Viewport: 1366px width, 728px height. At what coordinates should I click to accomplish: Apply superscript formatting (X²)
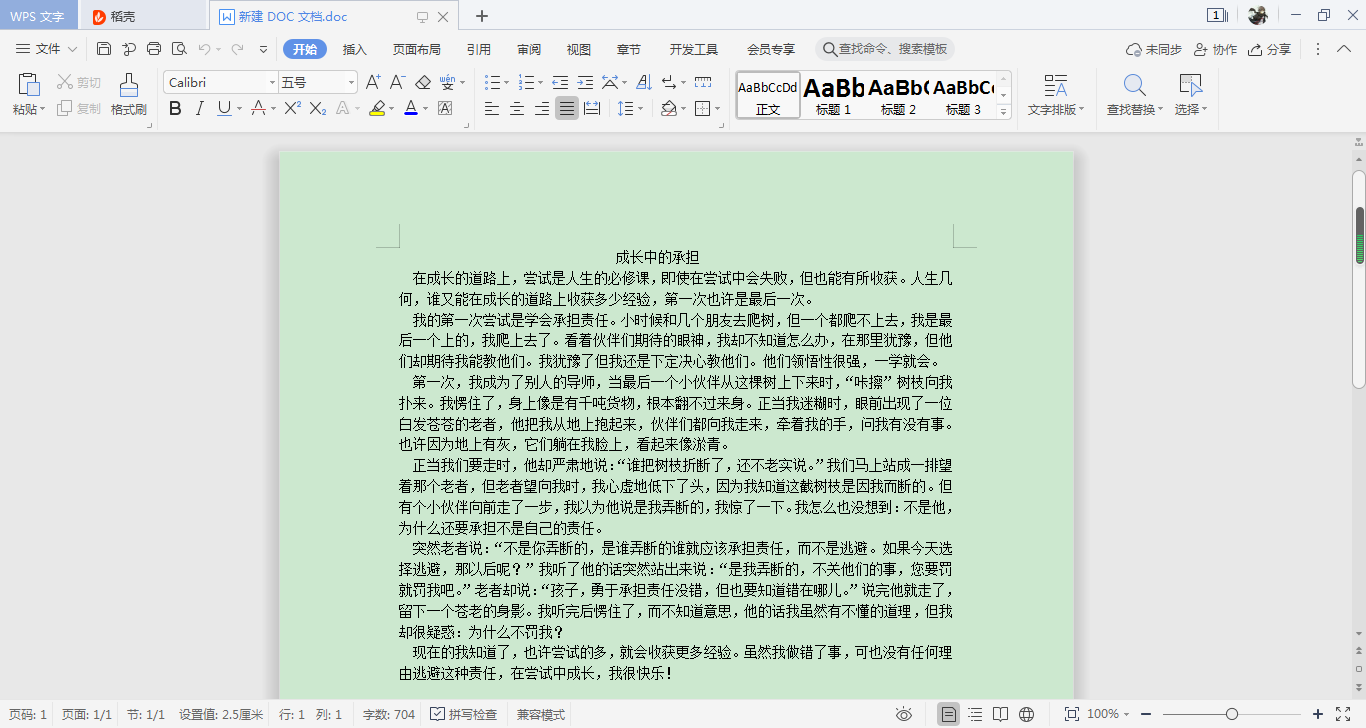pos(292,108)
